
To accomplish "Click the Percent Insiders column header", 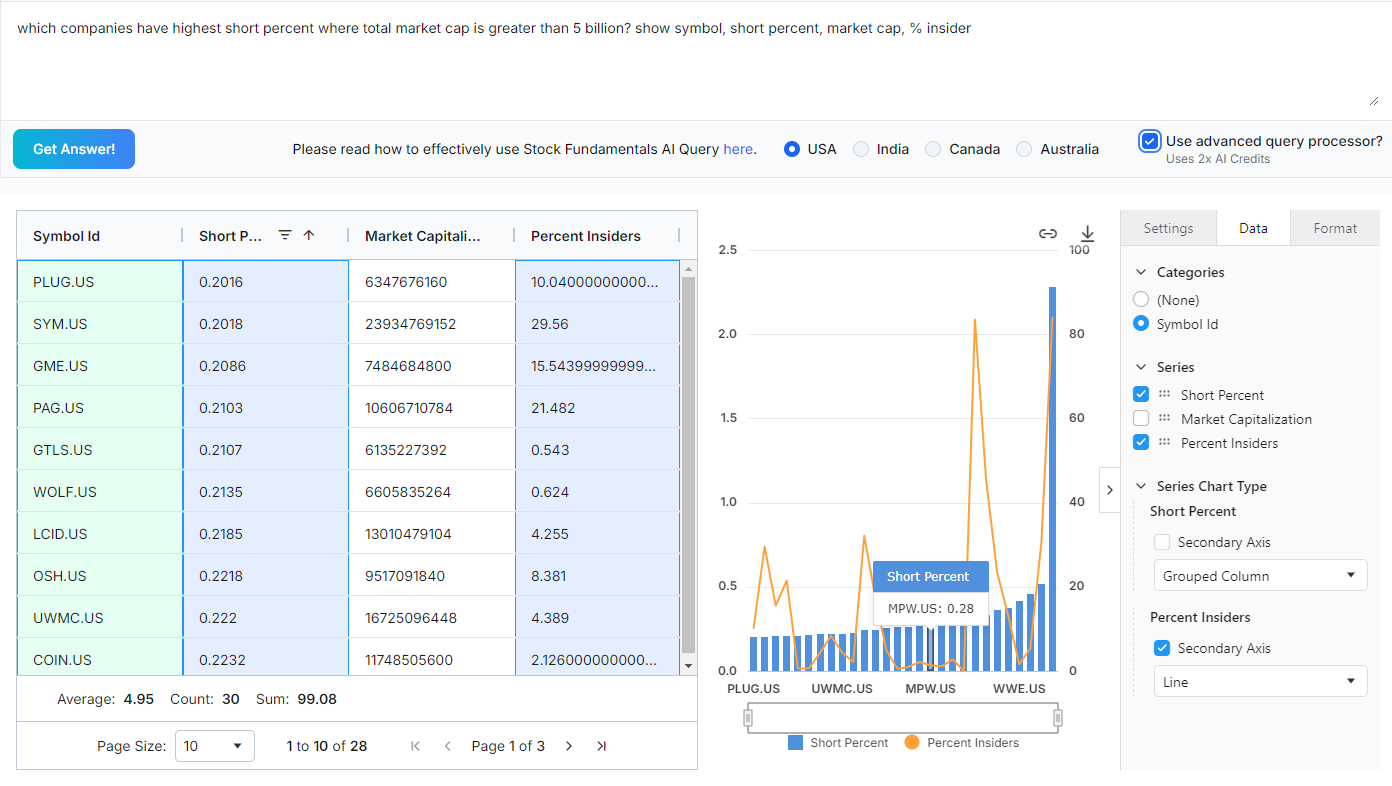I will point(597,236).
